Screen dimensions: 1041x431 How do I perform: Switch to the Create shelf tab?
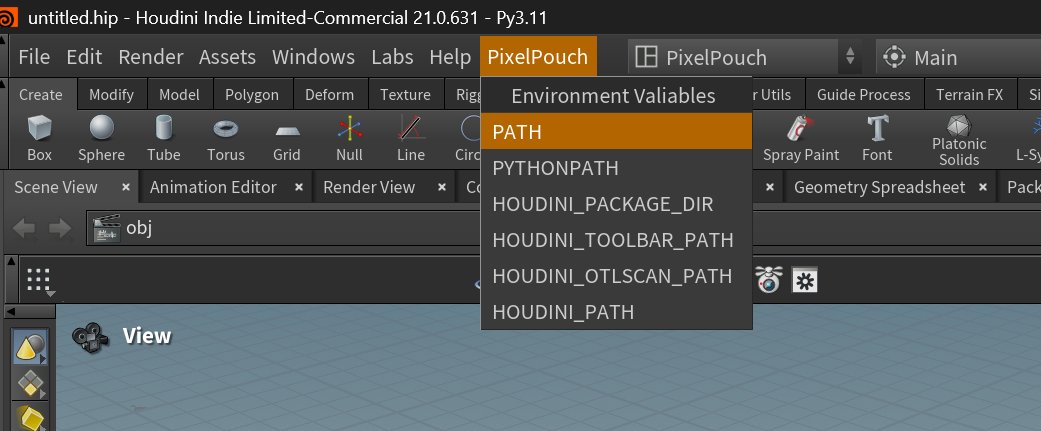40,94
